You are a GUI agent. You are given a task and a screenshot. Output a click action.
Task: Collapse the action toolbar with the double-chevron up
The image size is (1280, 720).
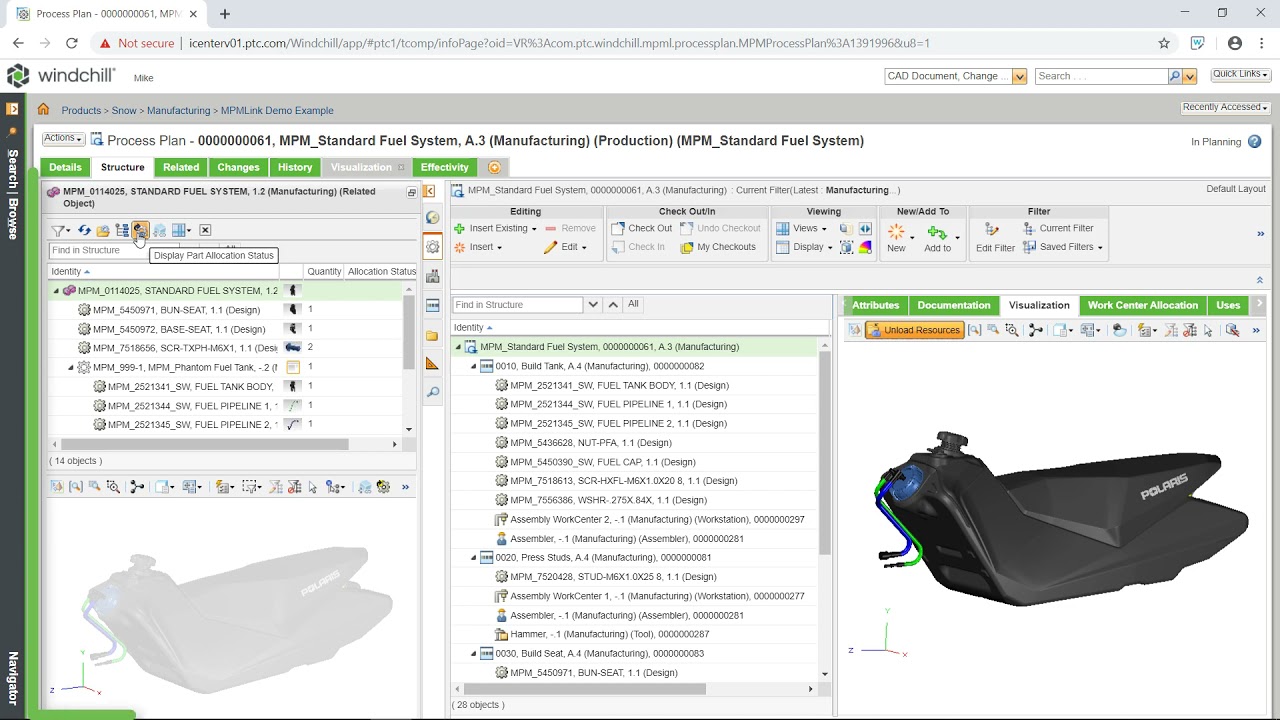click(1259, 280)
